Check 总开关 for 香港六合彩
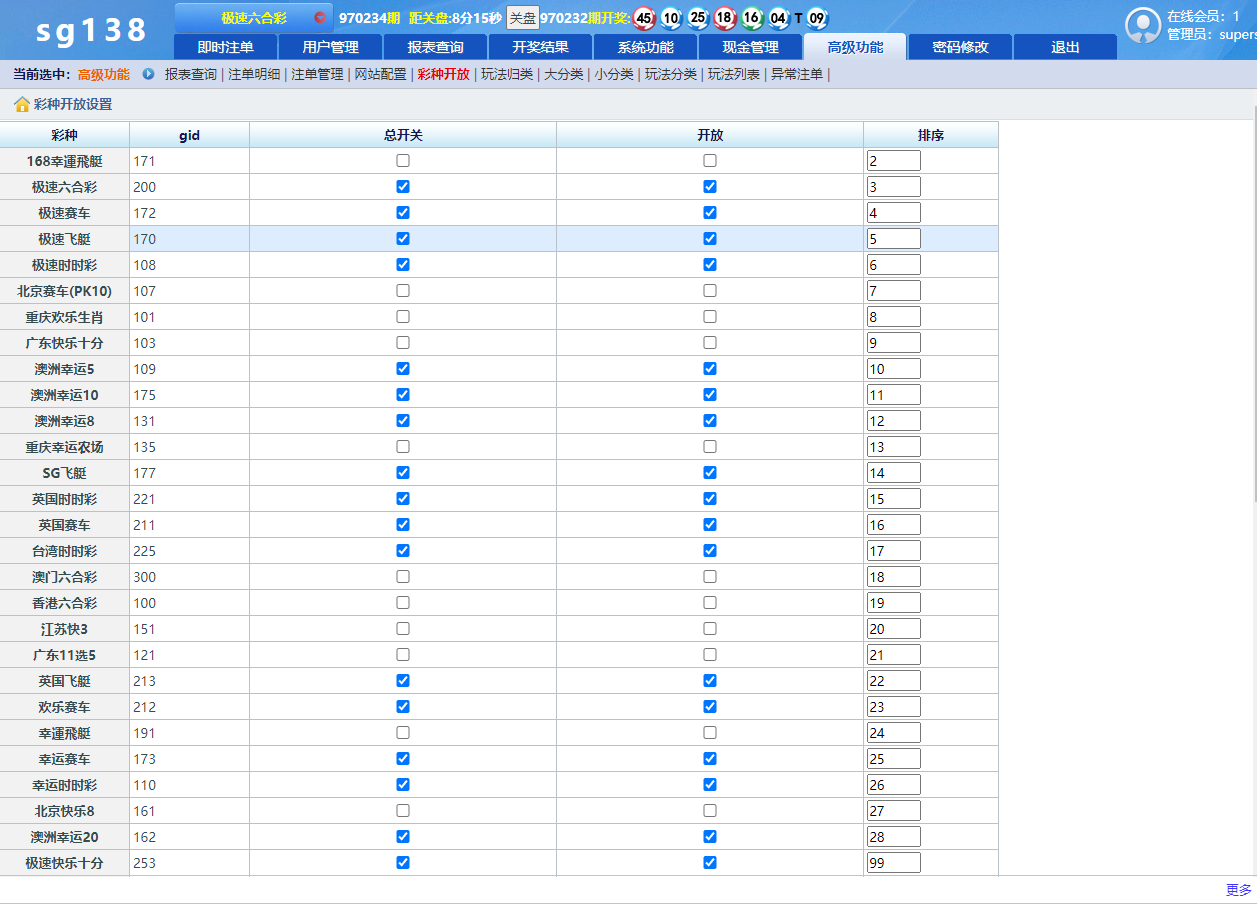 pos(403,602)
